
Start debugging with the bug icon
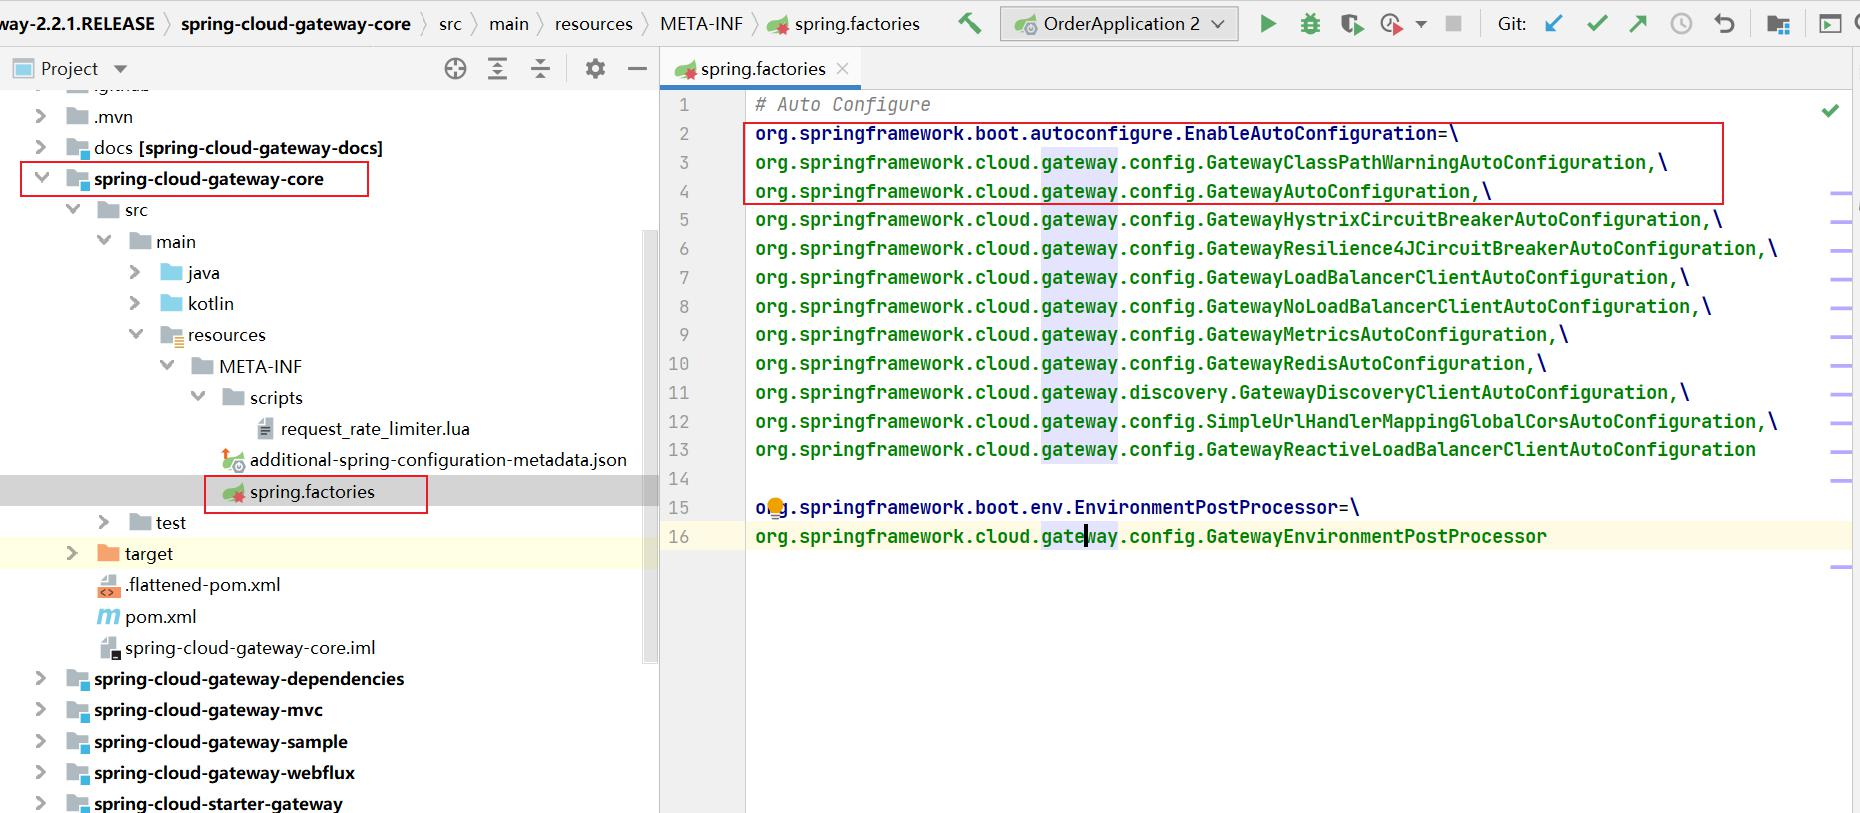(x=1310, y=23)
